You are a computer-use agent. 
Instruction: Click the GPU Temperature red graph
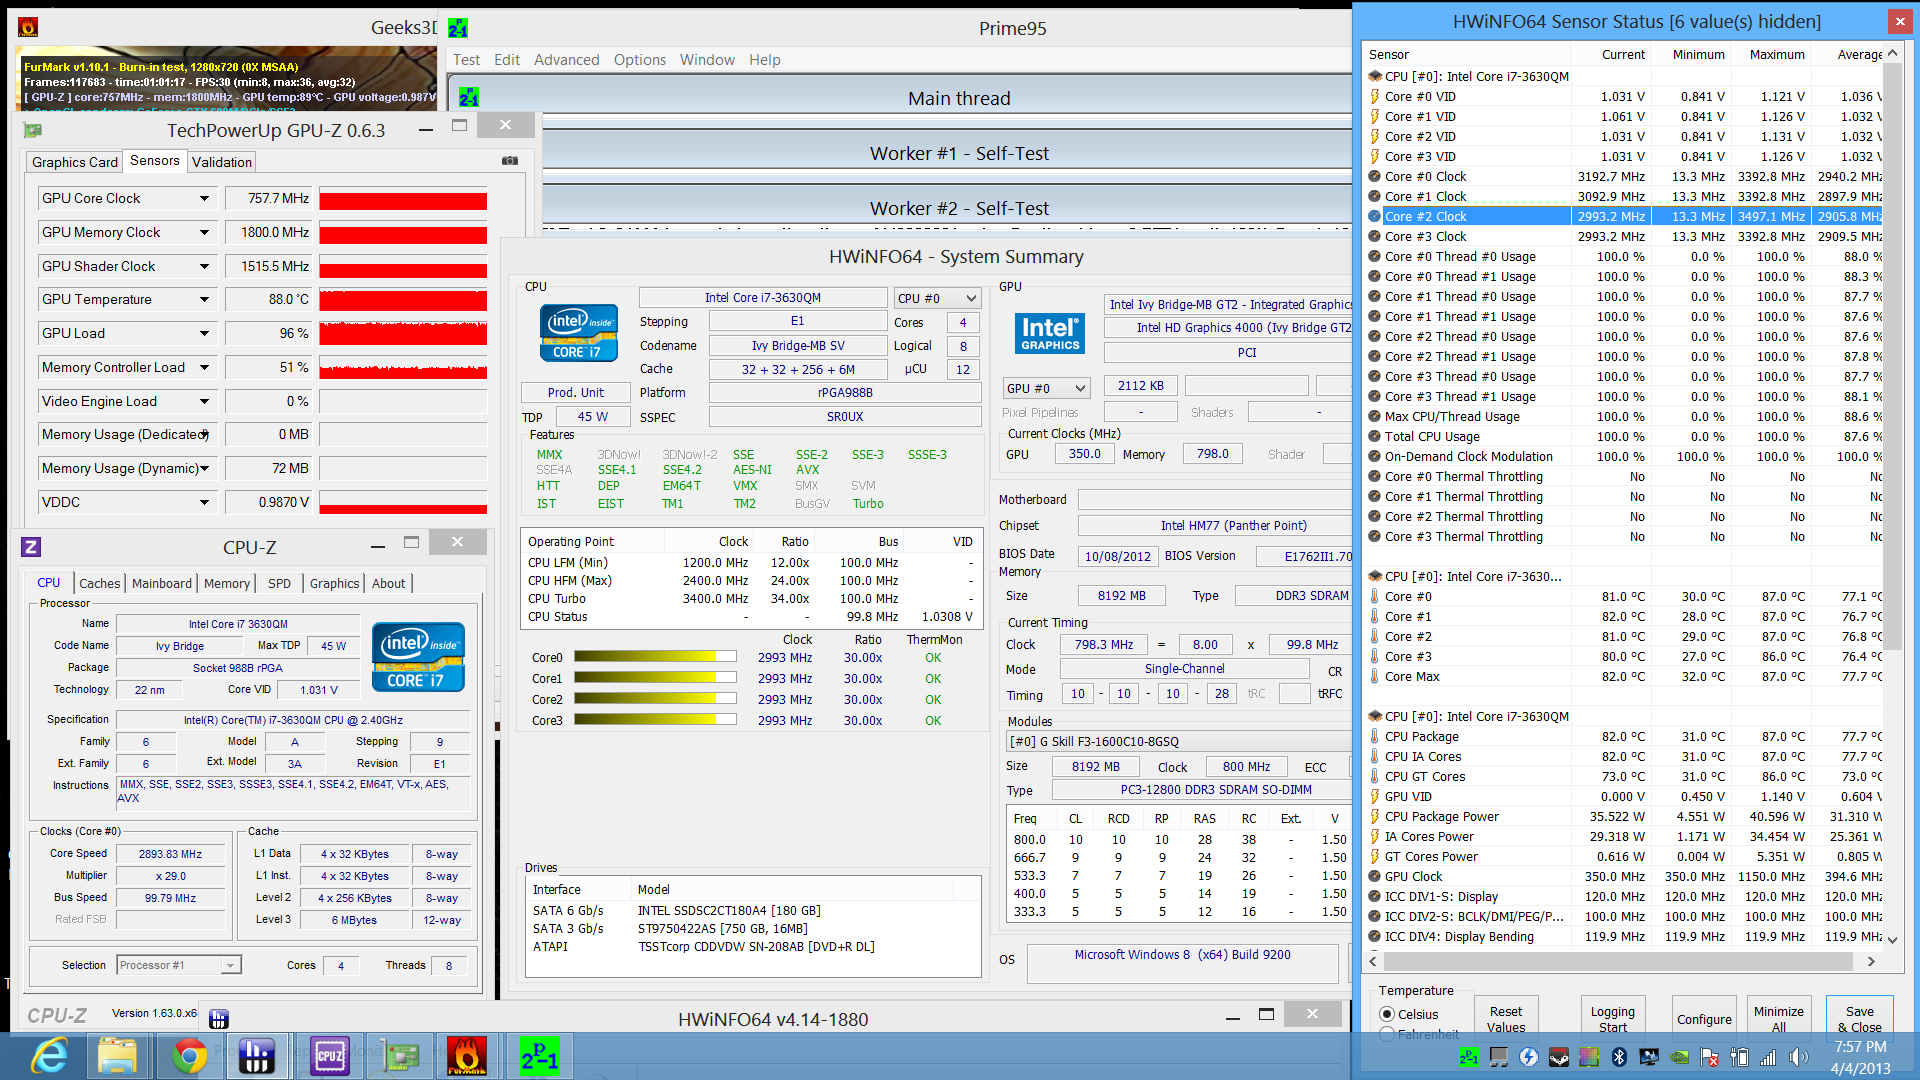(x=403, y=300)
